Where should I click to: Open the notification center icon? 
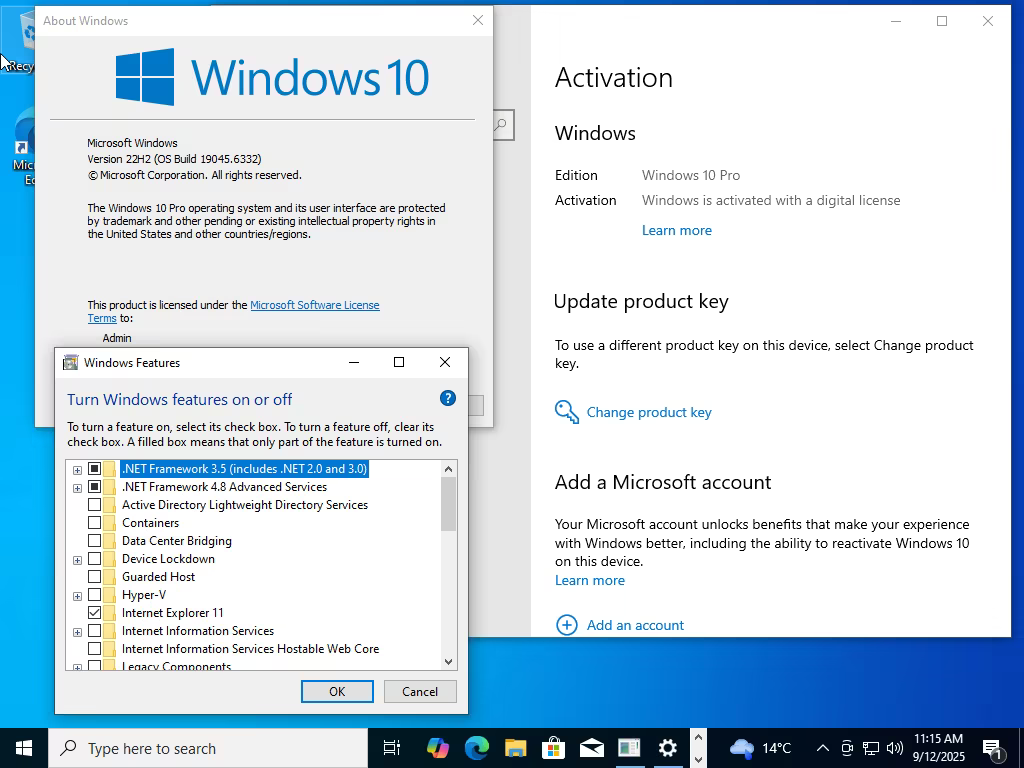point(993,748)
